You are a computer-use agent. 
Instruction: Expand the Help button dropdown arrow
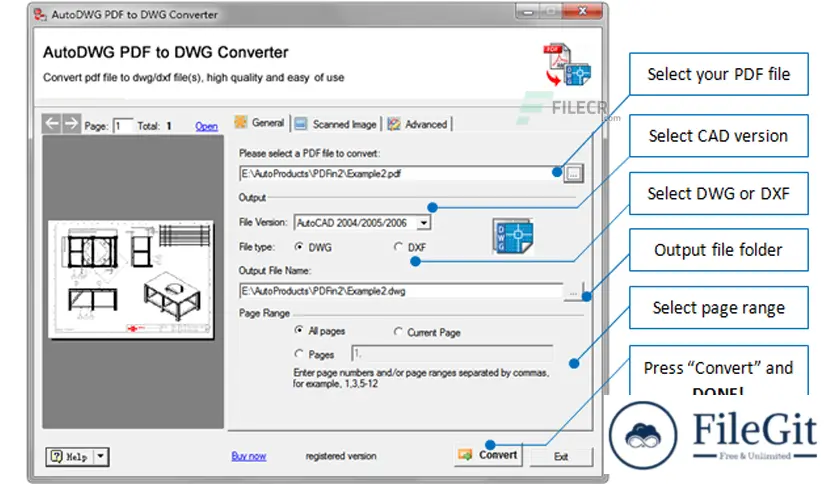(100, 456)
